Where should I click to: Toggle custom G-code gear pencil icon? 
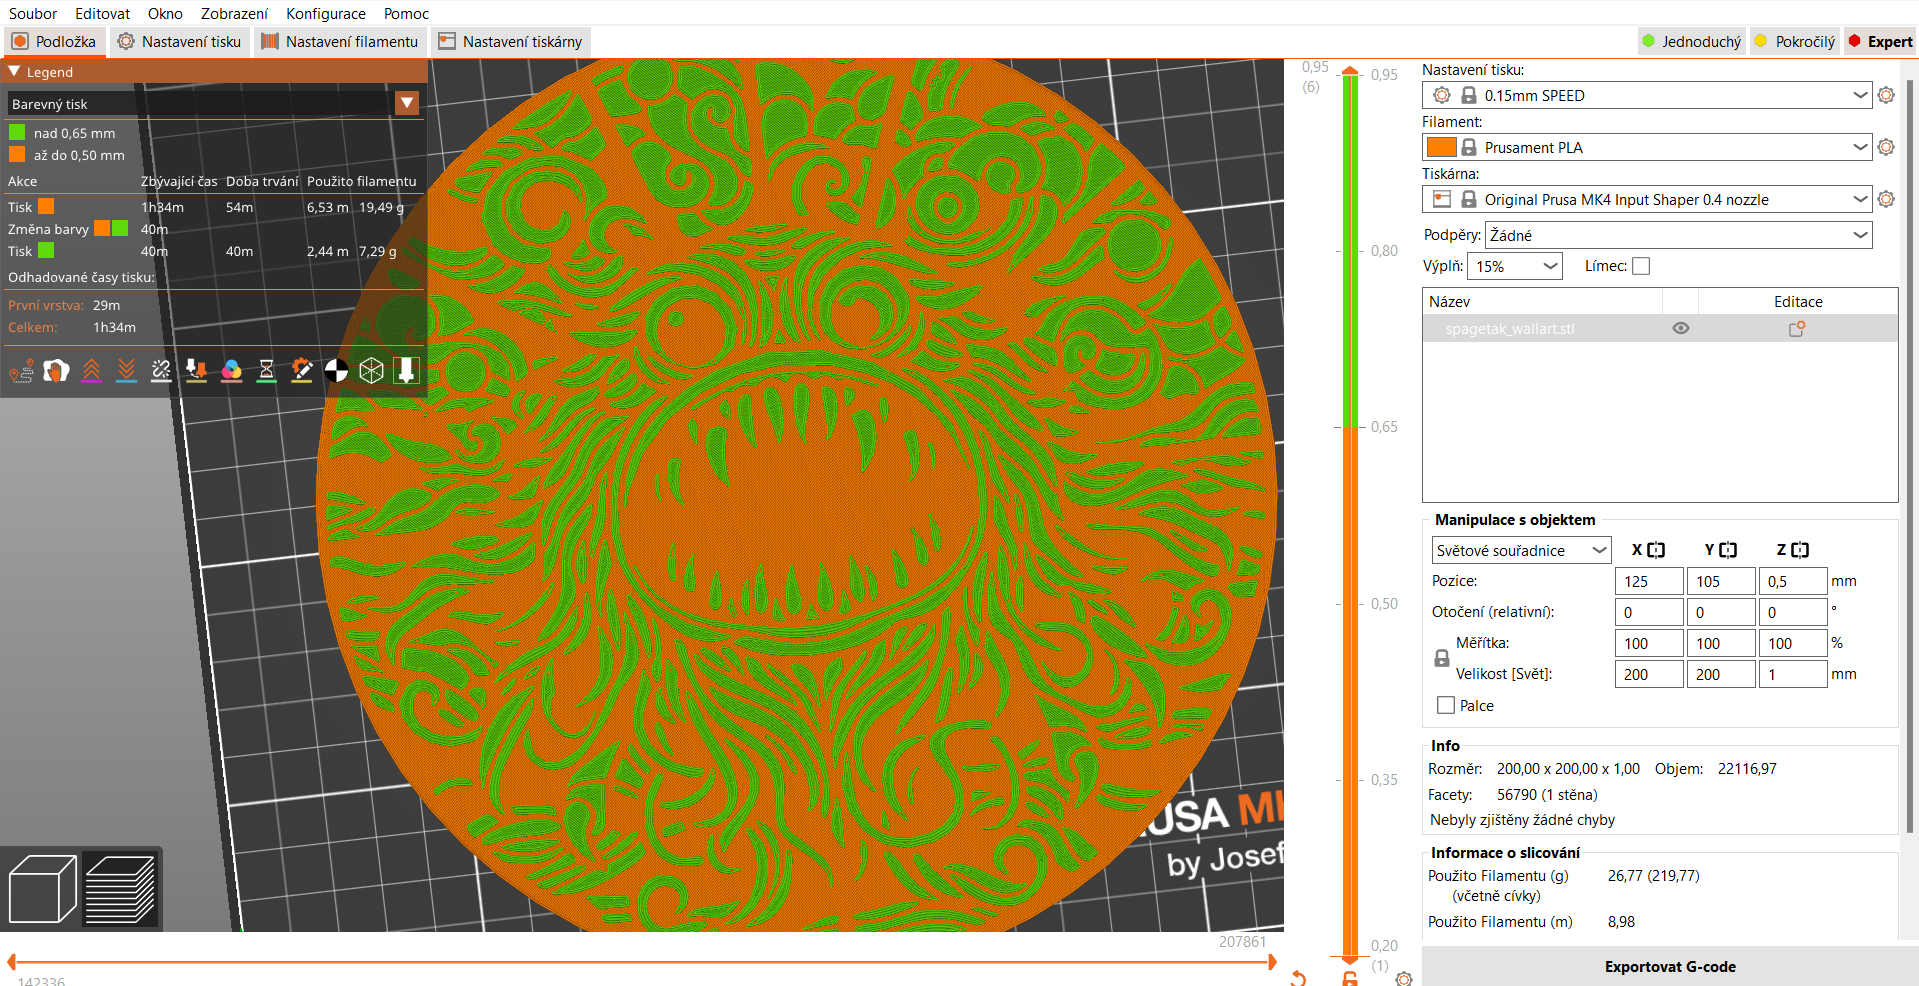pyautogui.click(x=302, y=371)
